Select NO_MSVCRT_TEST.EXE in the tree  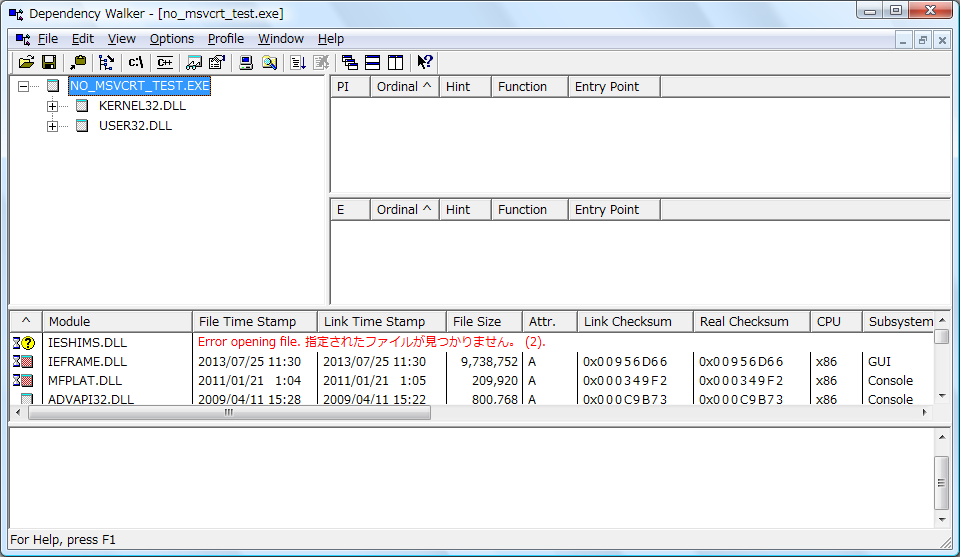pyautogui.click(x=140, y=86)
